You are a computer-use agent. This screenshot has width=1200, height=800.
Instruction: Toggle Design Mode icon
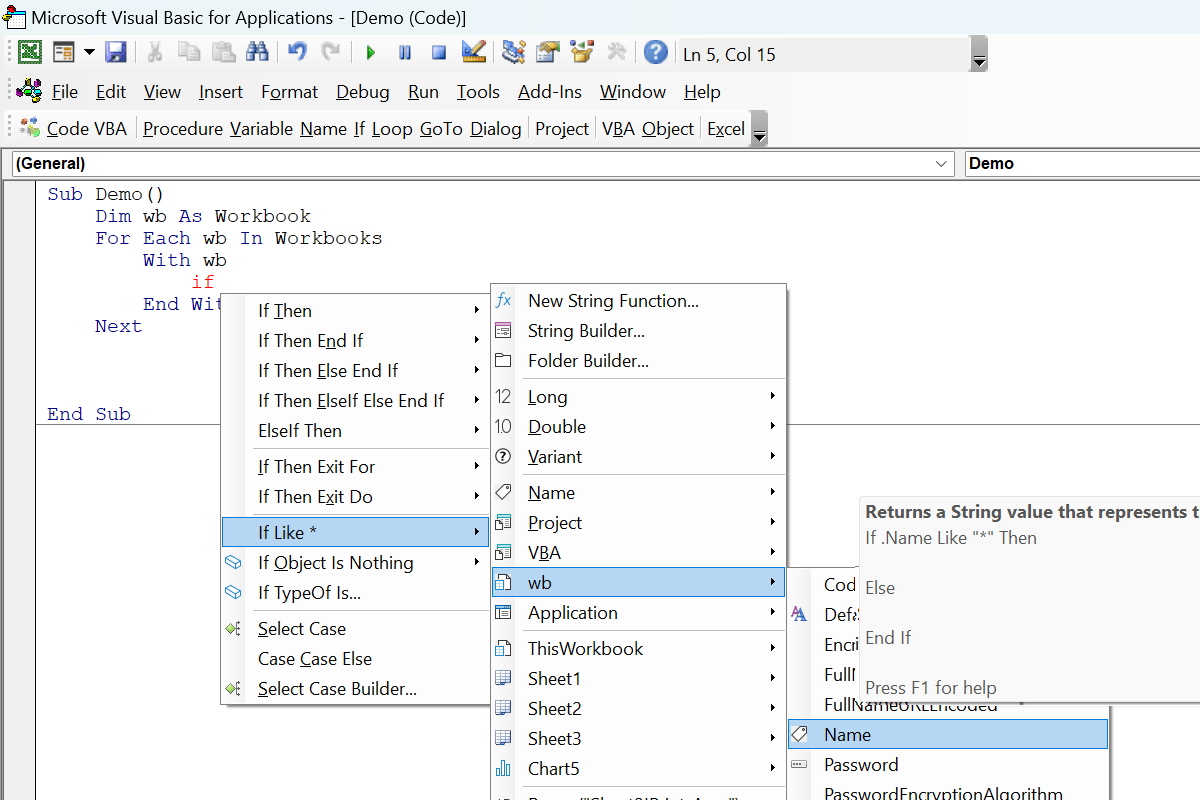pyautogui.click(x=473, y=53)
